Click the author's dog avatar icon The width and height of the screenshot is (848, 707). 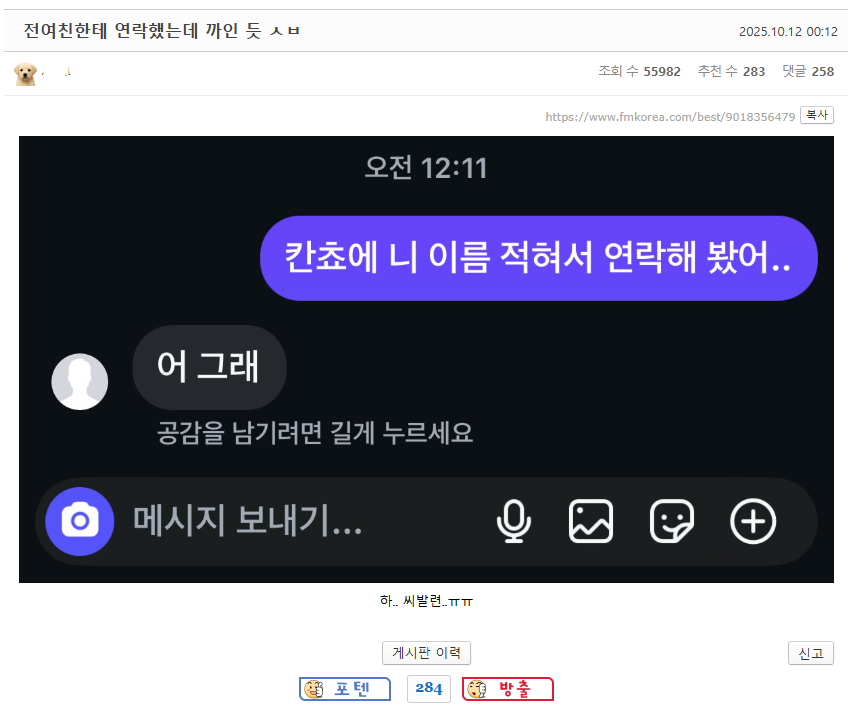point(25,73)
